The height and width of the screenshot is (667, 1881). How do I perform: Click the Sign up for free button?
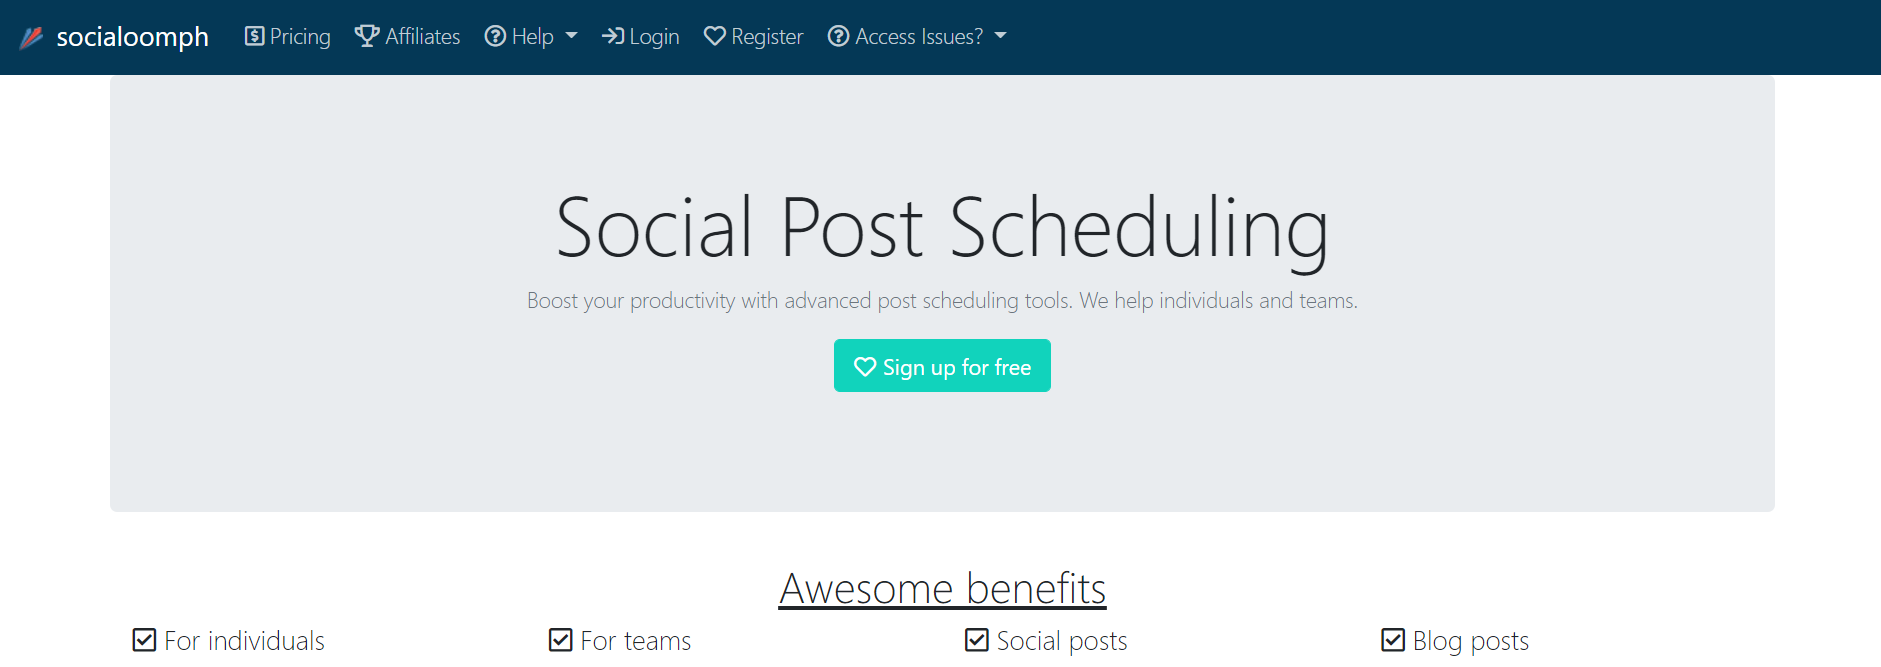click(x=942, y=366)
